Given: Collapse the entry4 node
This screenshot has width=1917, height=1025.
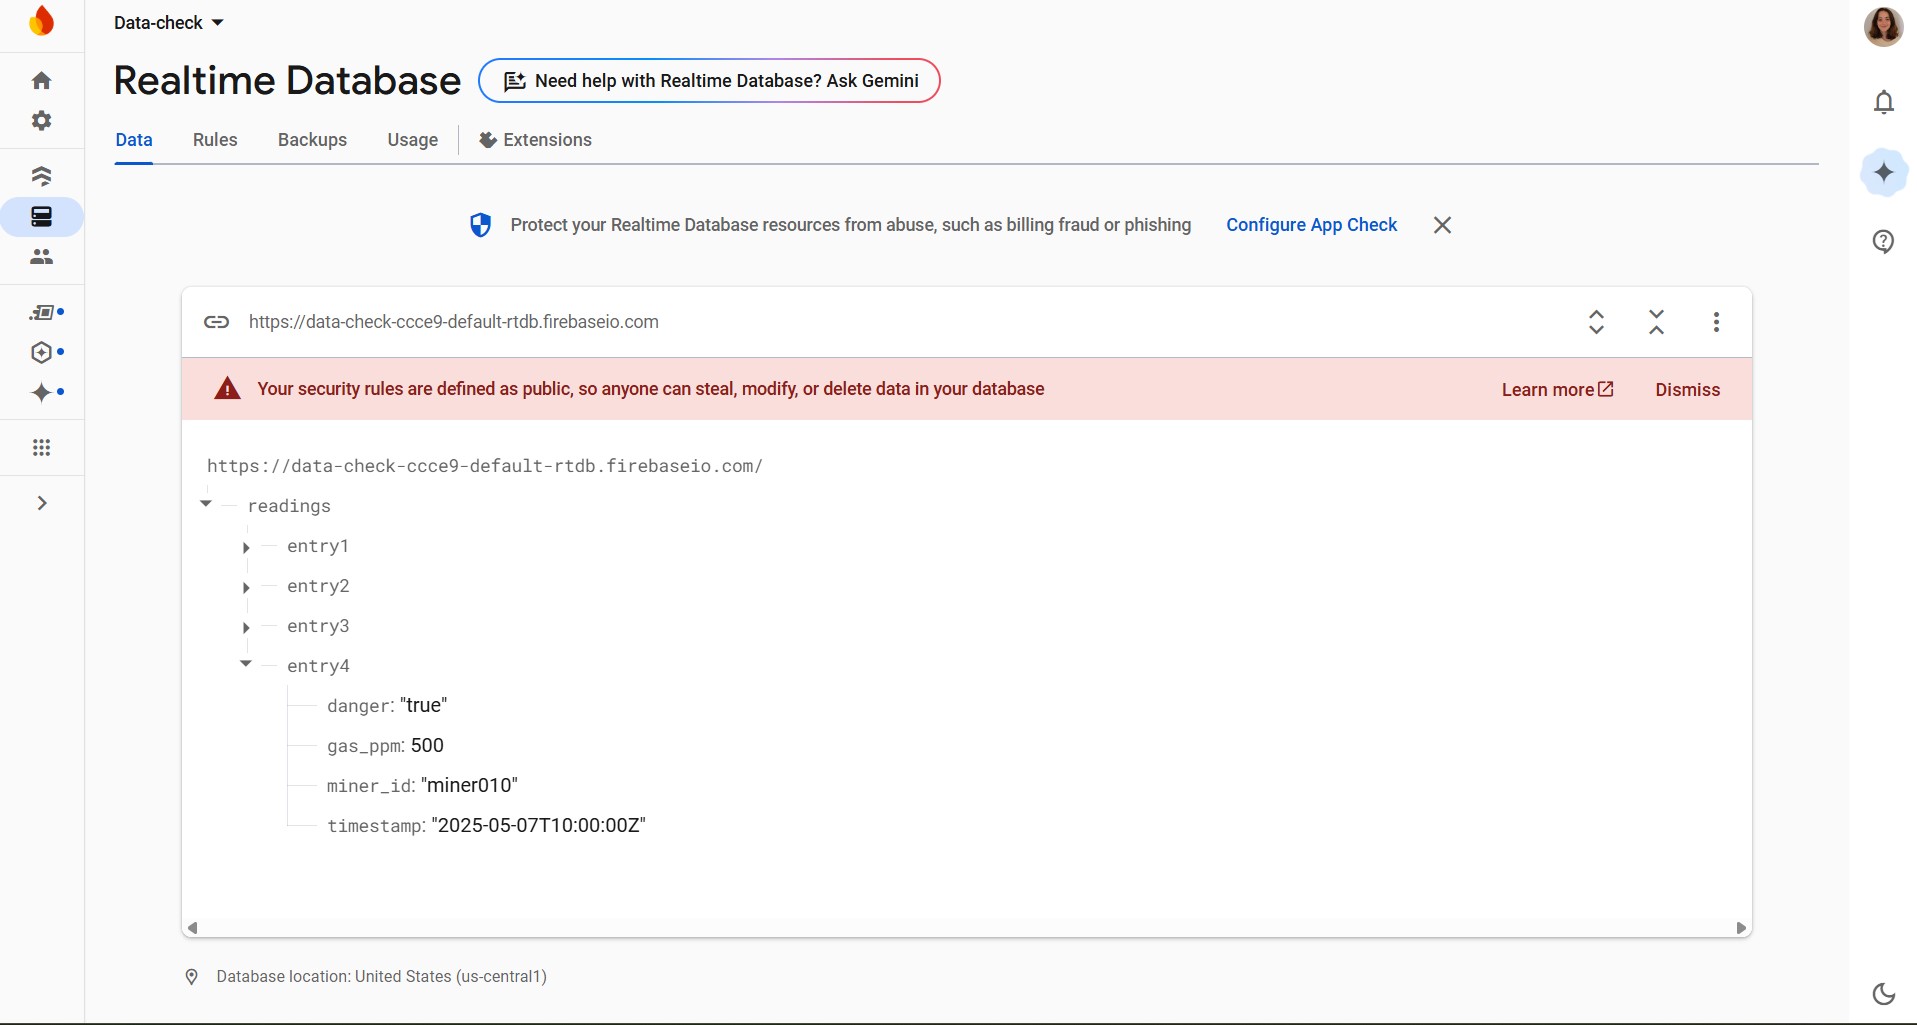Looking at the screenshot, I should coord(246,664).
